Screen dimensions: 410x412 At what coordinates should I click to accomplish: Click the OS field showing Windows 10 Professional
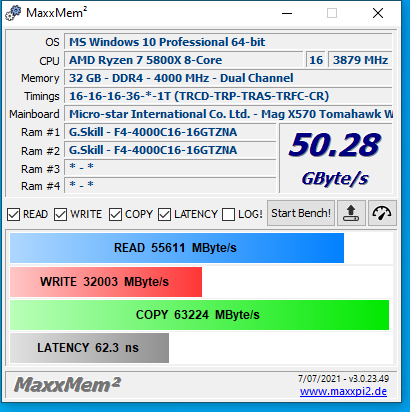point(228,42)
